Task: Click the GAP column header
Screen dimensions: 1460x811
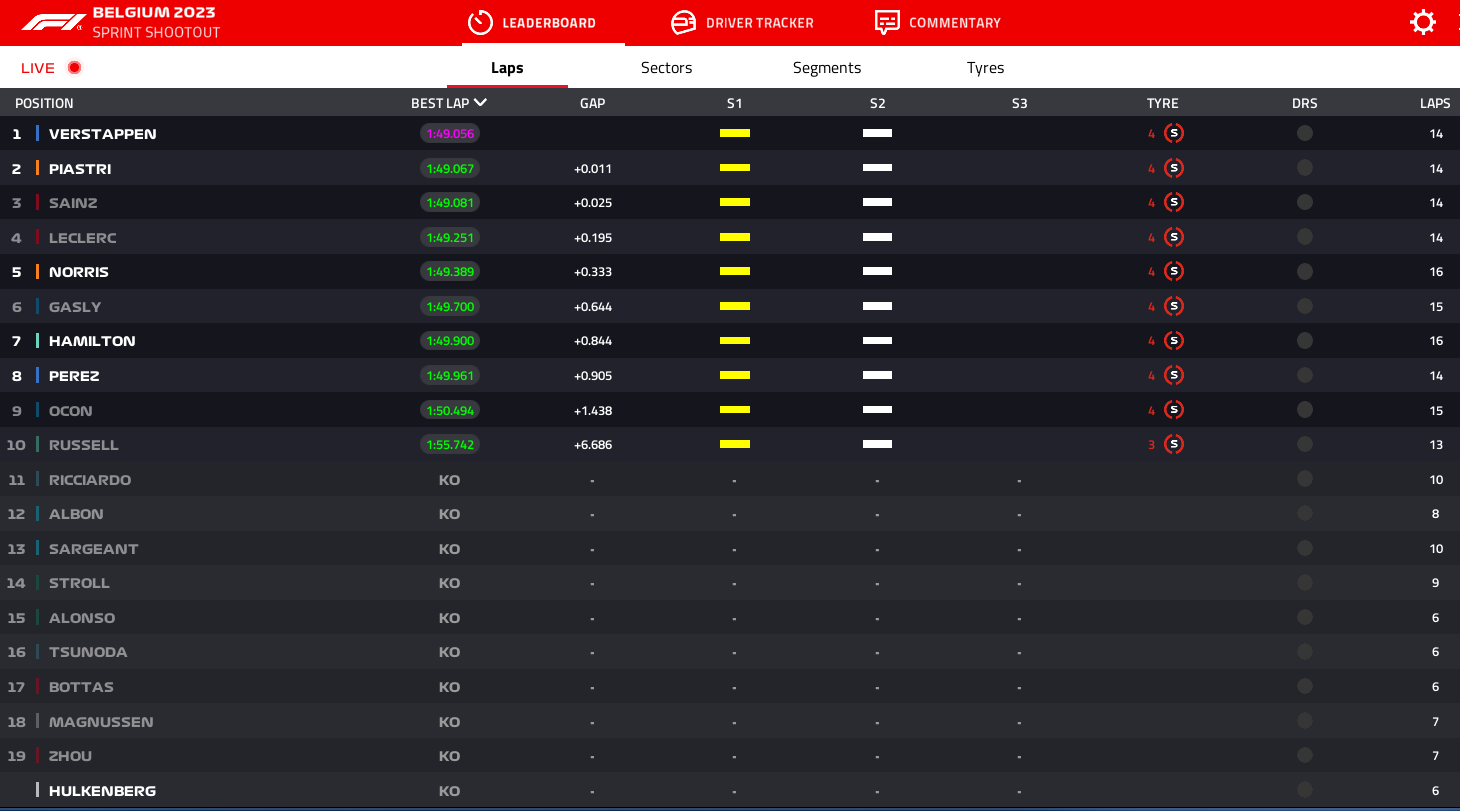Action: [x=592, y=103]
